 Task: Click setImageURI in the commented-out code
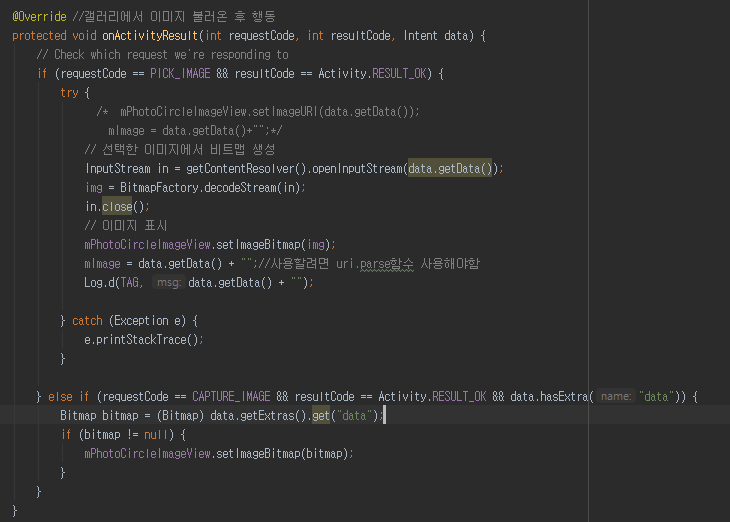click(x=285, y=112)
